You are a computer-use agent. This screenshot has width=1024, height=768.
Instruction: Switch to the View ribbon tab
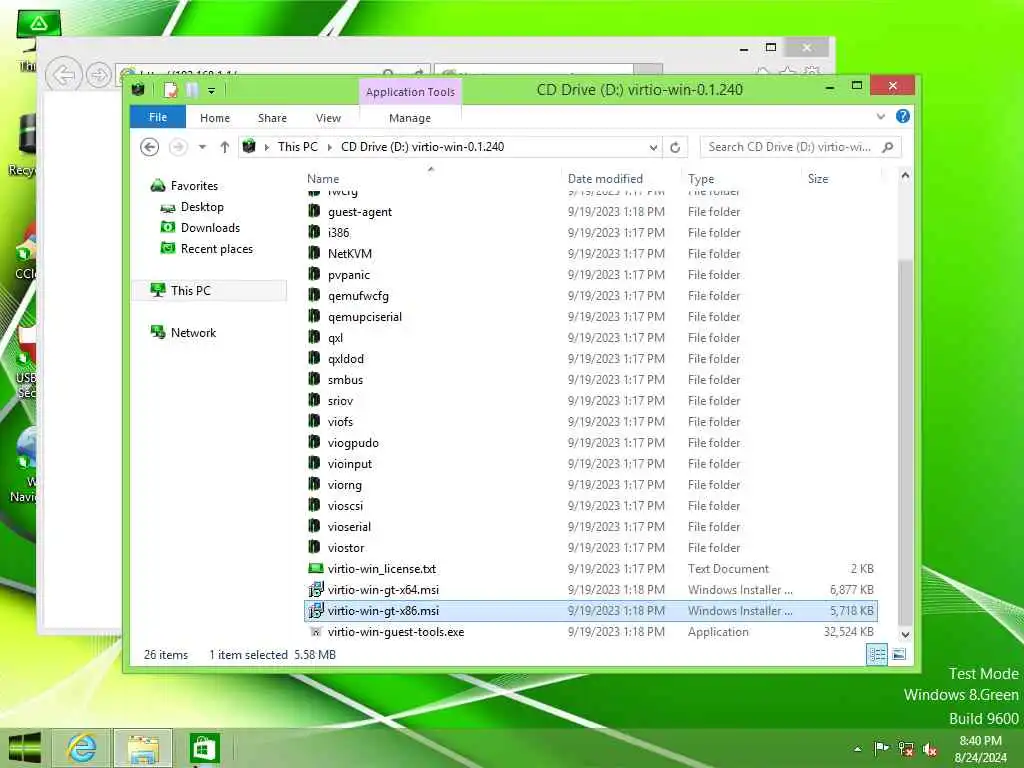pyautogui.click(x=328, y=118)
